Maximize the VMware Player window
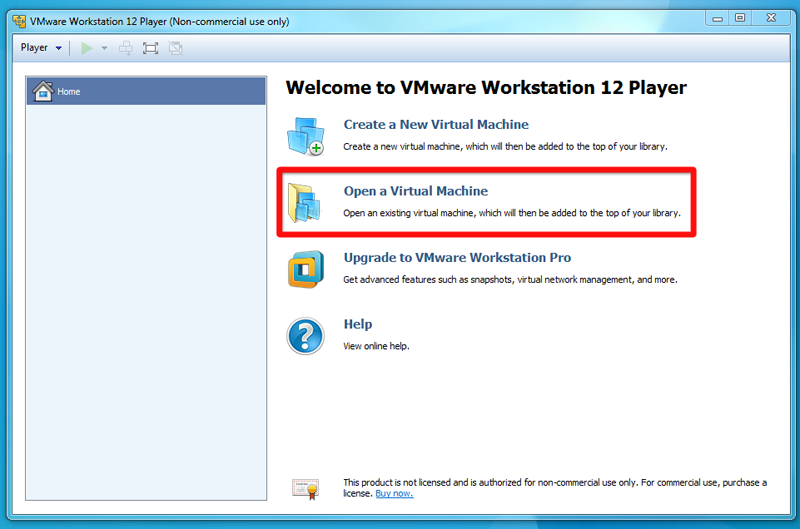The width and height of the screenshot is (800, 529). [740, 18]
